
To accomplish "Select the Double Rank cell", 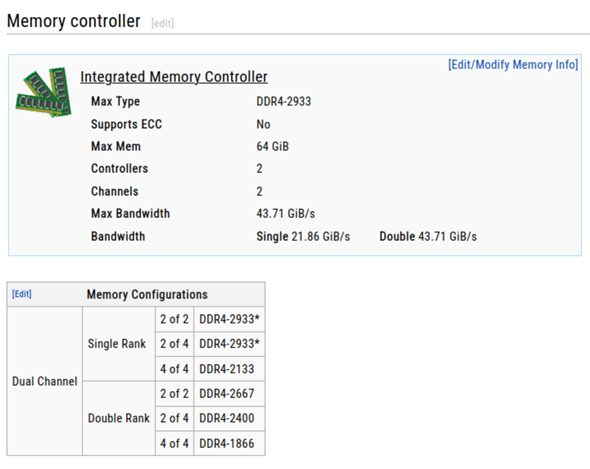I will tap(119, 418).
